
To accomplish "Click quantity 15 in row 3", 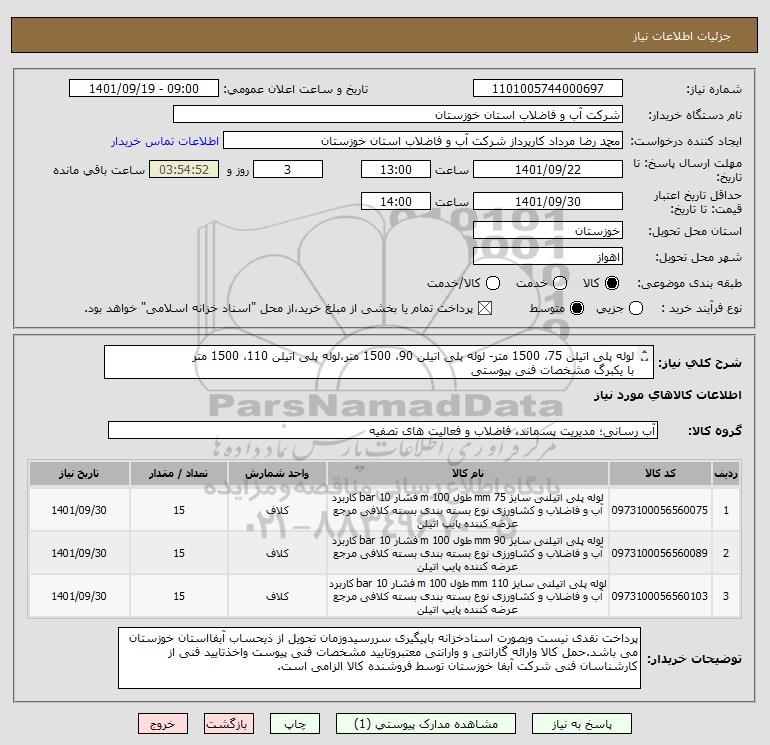I will point(179,596).
